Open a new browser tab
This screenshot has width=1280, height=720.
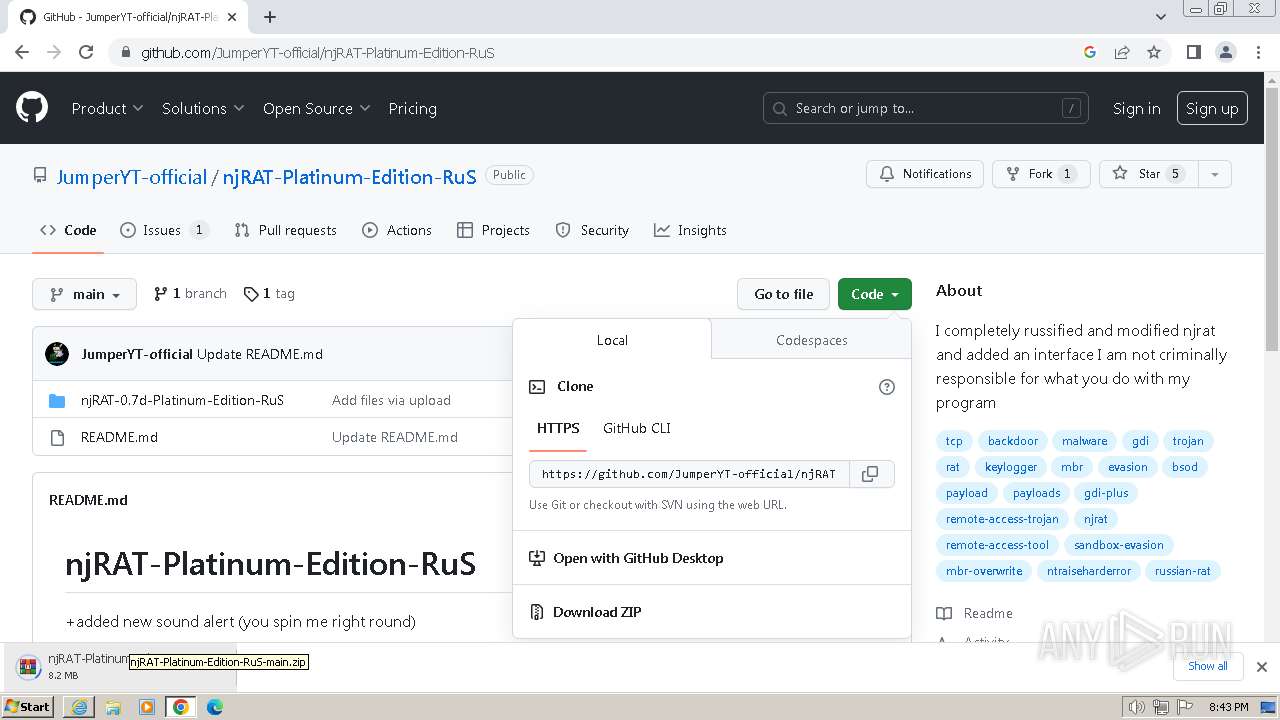tap(270, 17)
